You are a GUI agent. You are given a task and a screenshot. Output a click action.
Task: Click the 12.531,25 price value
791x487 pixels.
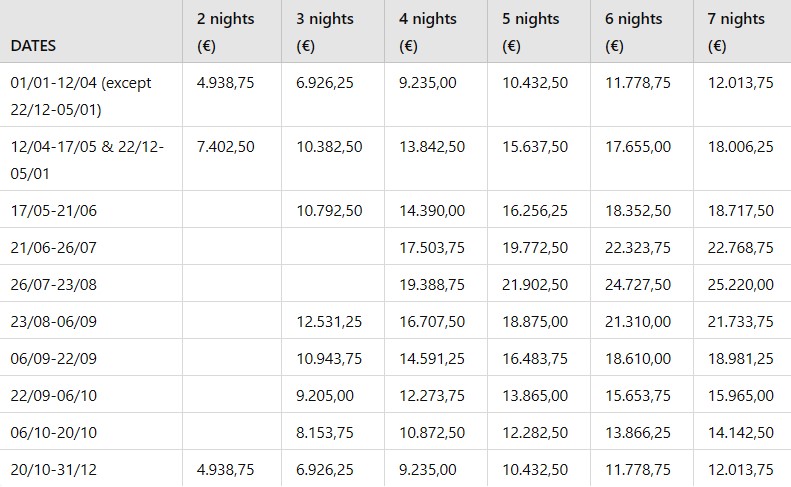(329, 321)
